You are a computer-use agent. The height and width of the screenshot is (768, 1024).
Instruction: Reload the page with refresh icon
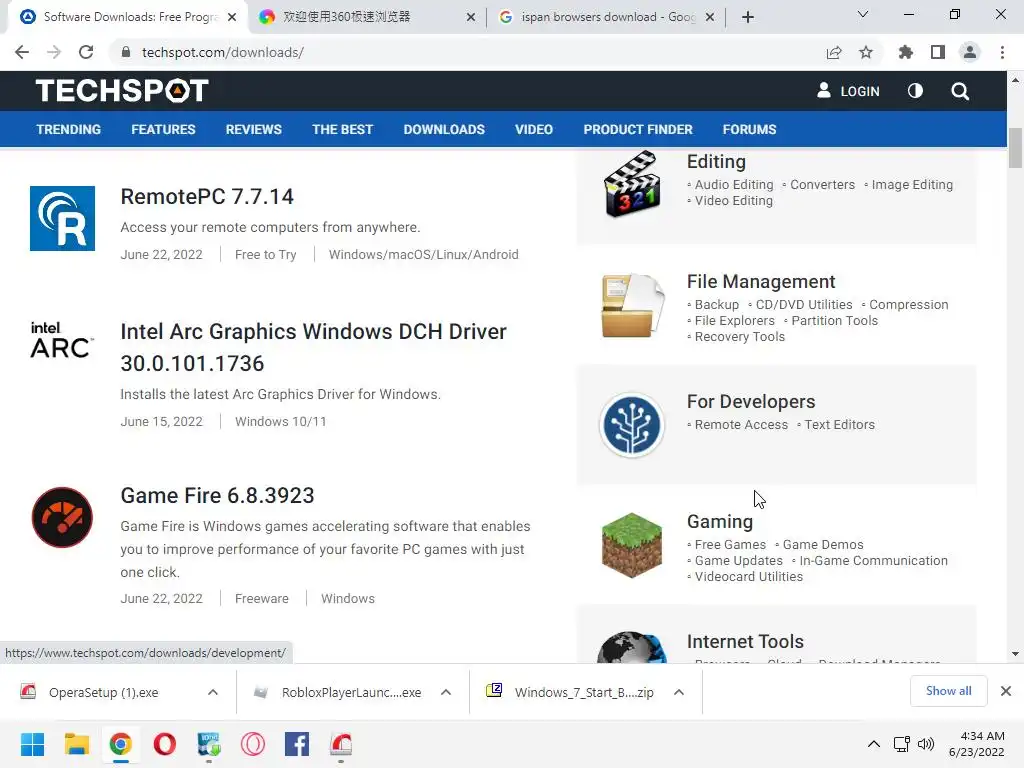pos(86,52)
